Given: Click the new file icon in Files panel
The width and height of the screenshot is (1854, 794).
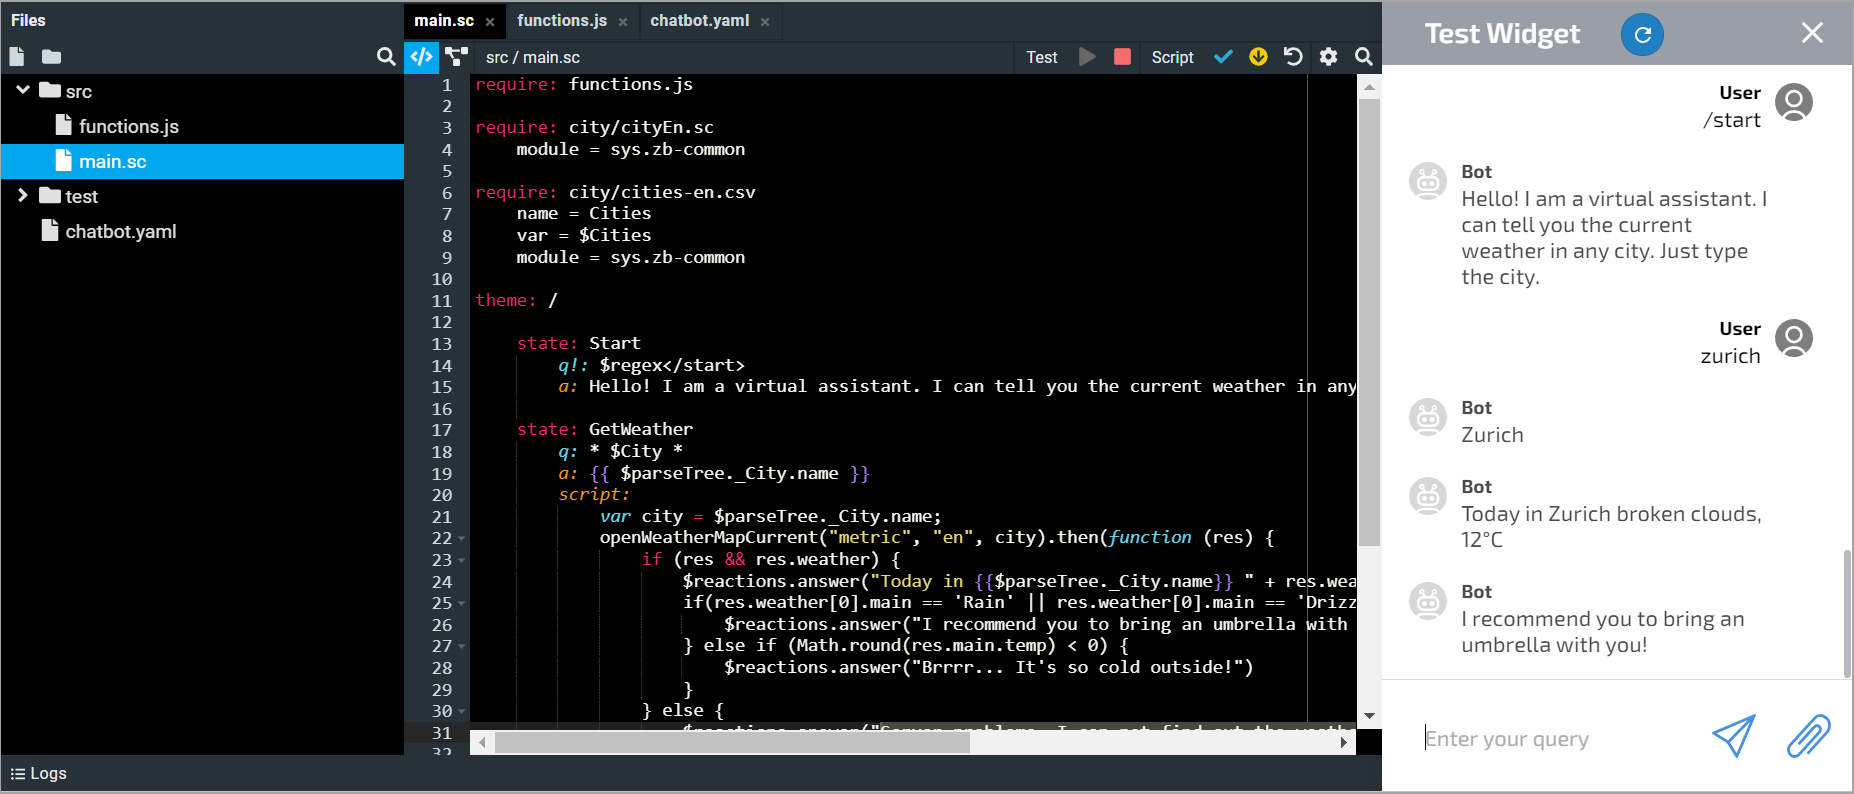Looking at the screenshot, I should pyautogui.click(x=17, y=57).
